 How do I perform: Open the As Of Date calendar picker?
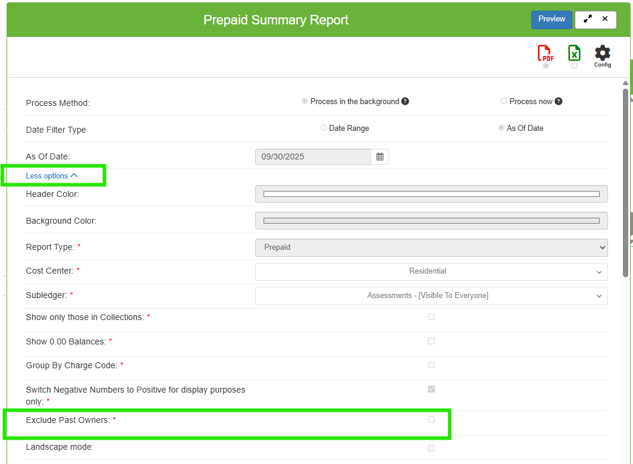point(380,157)
